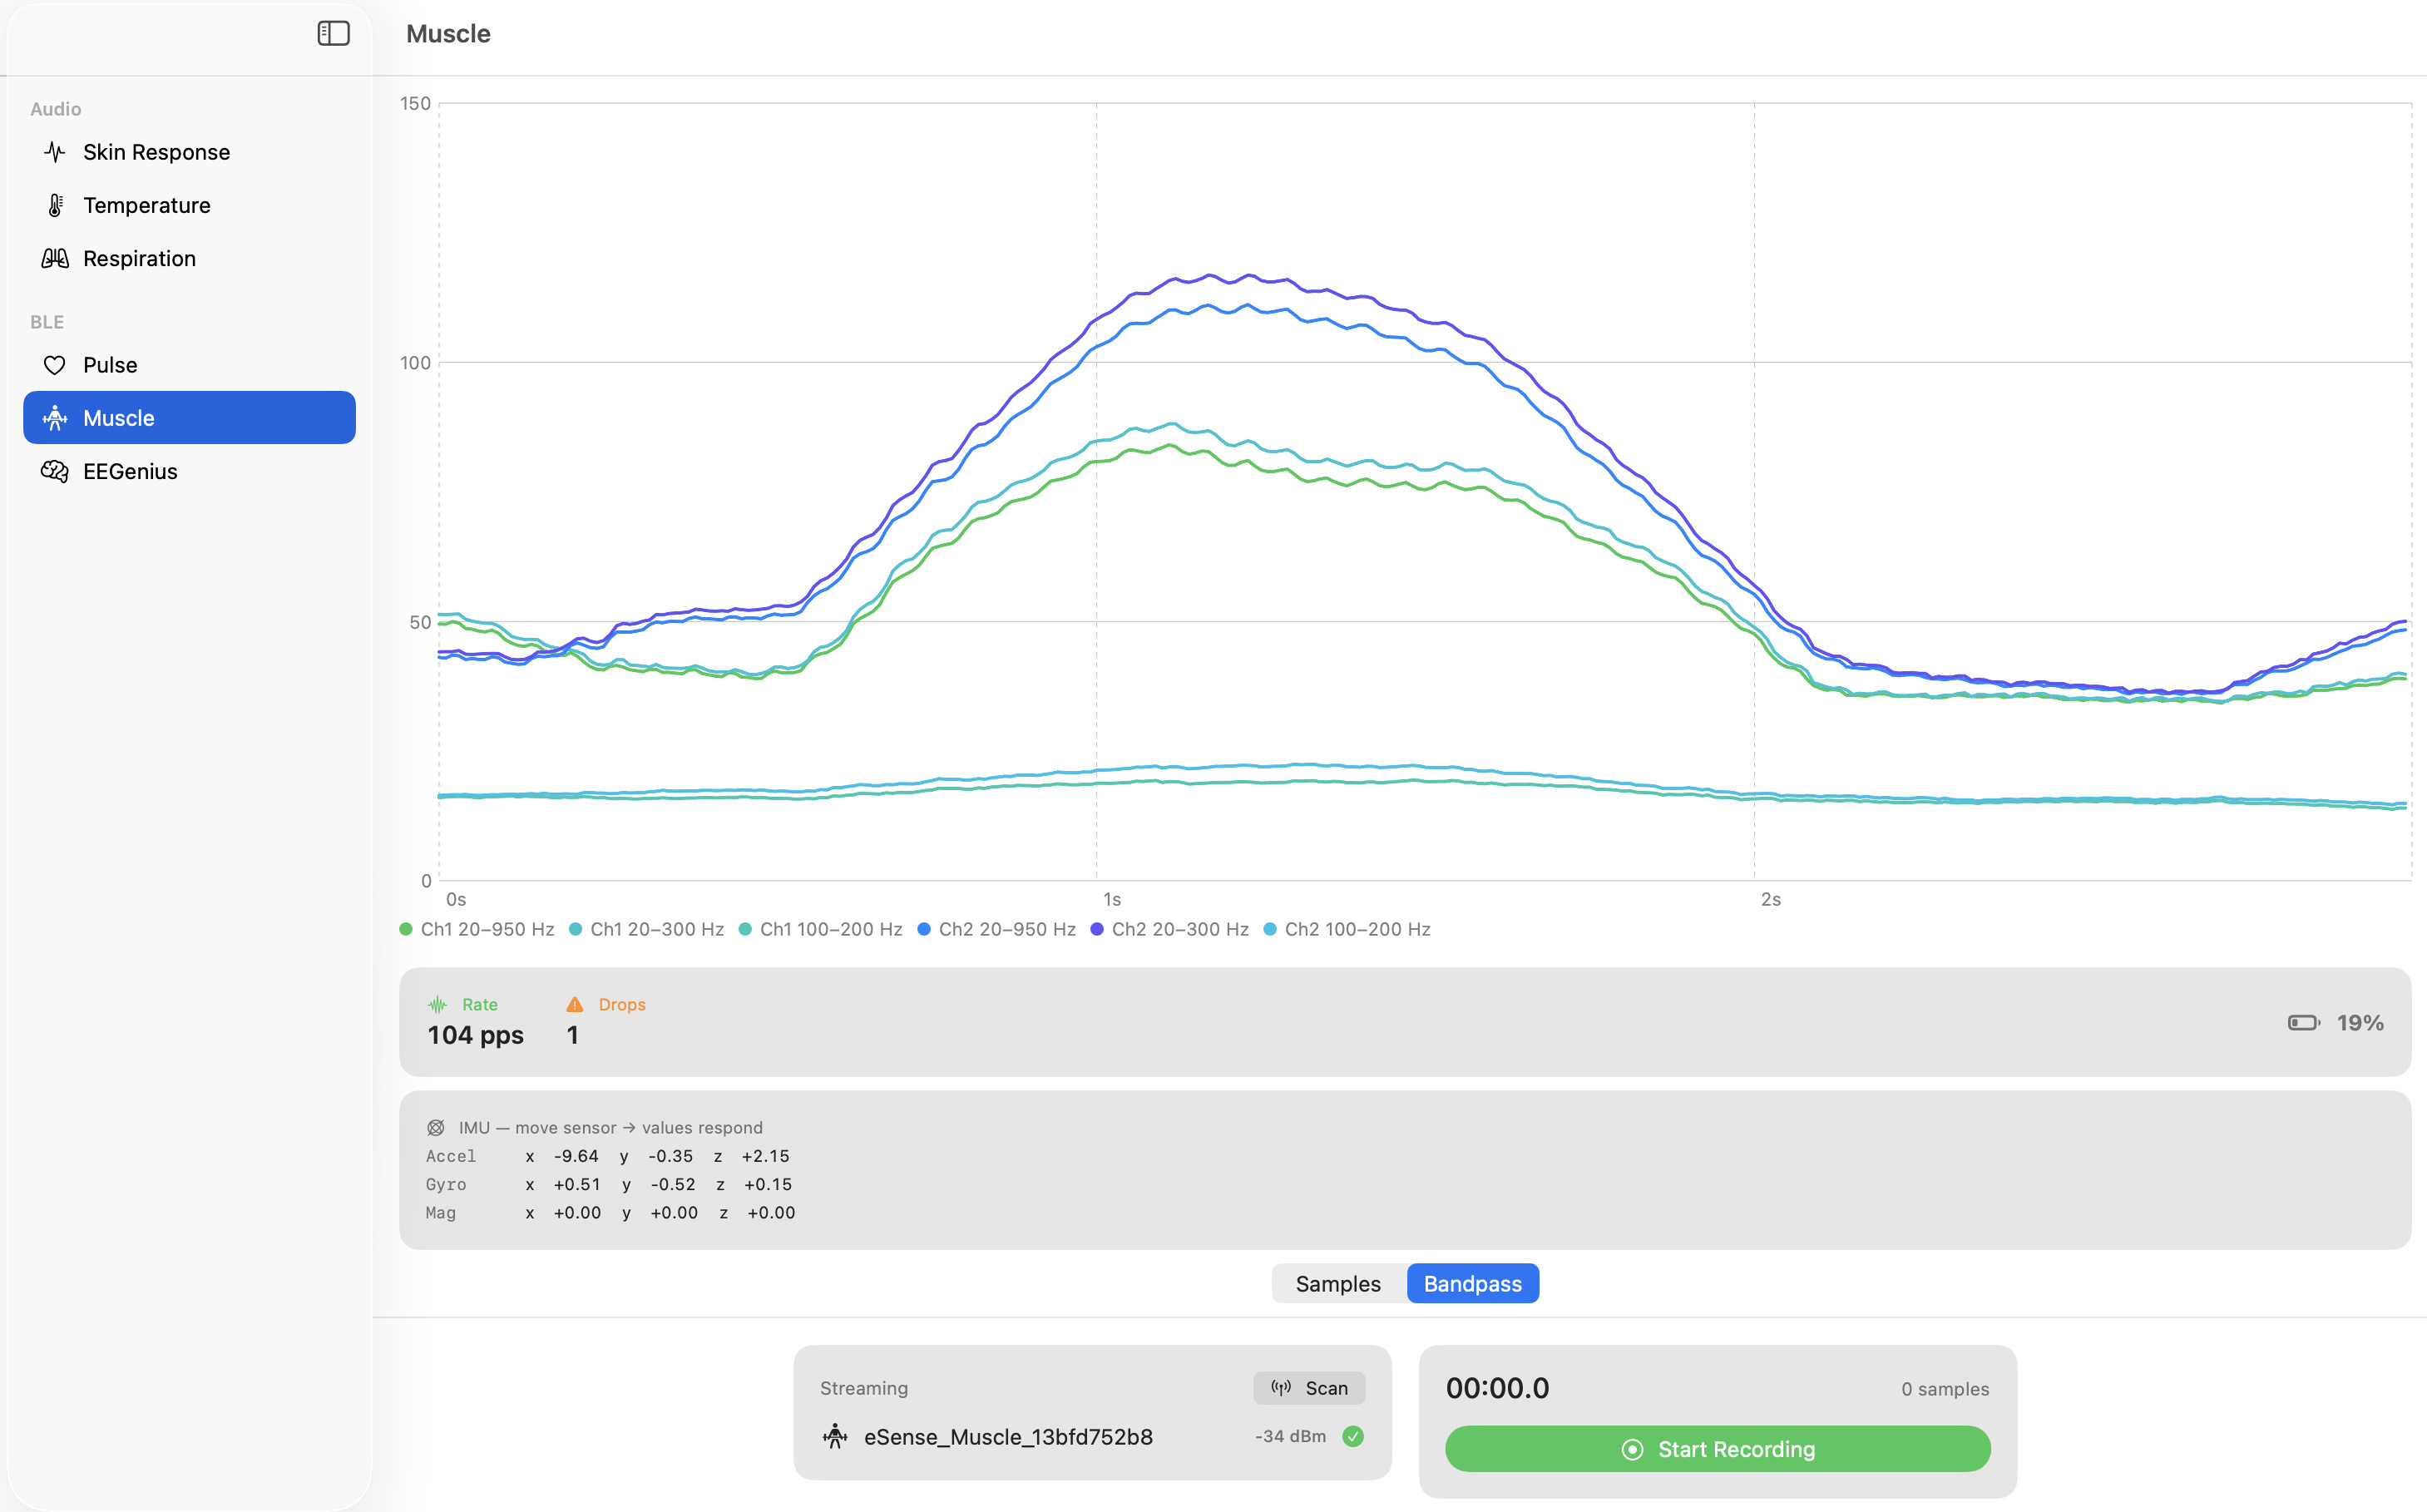
Task: Select the Pulse heart icon
Action: 55,365
